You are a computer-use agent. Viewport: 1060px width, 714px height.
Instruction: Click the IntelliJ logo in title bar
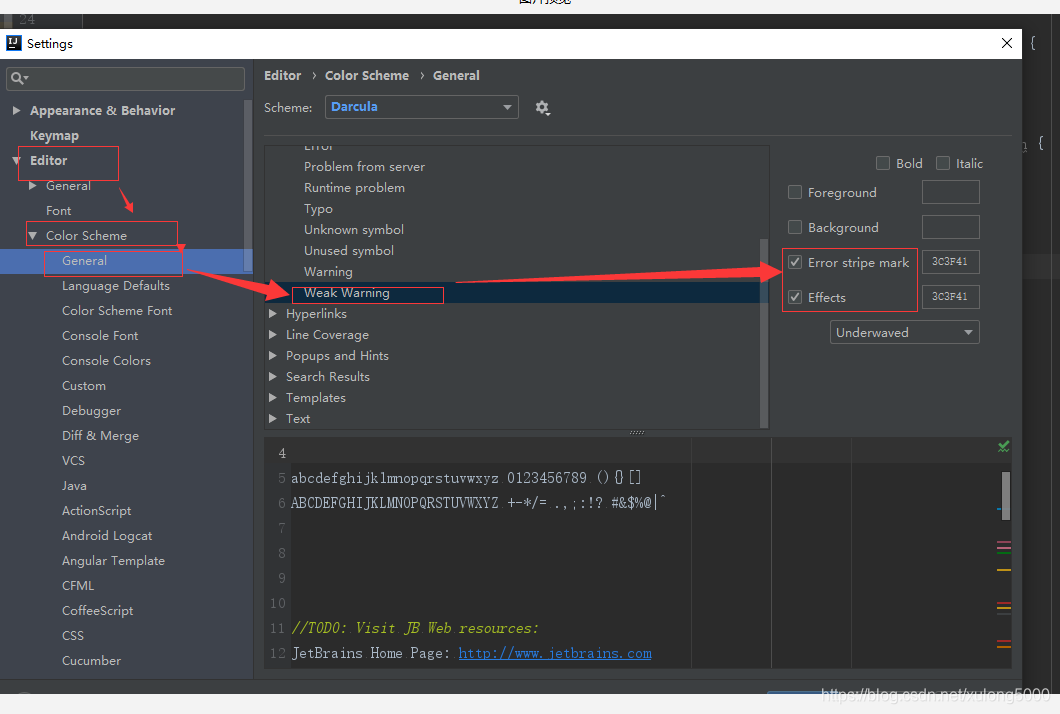14,43
